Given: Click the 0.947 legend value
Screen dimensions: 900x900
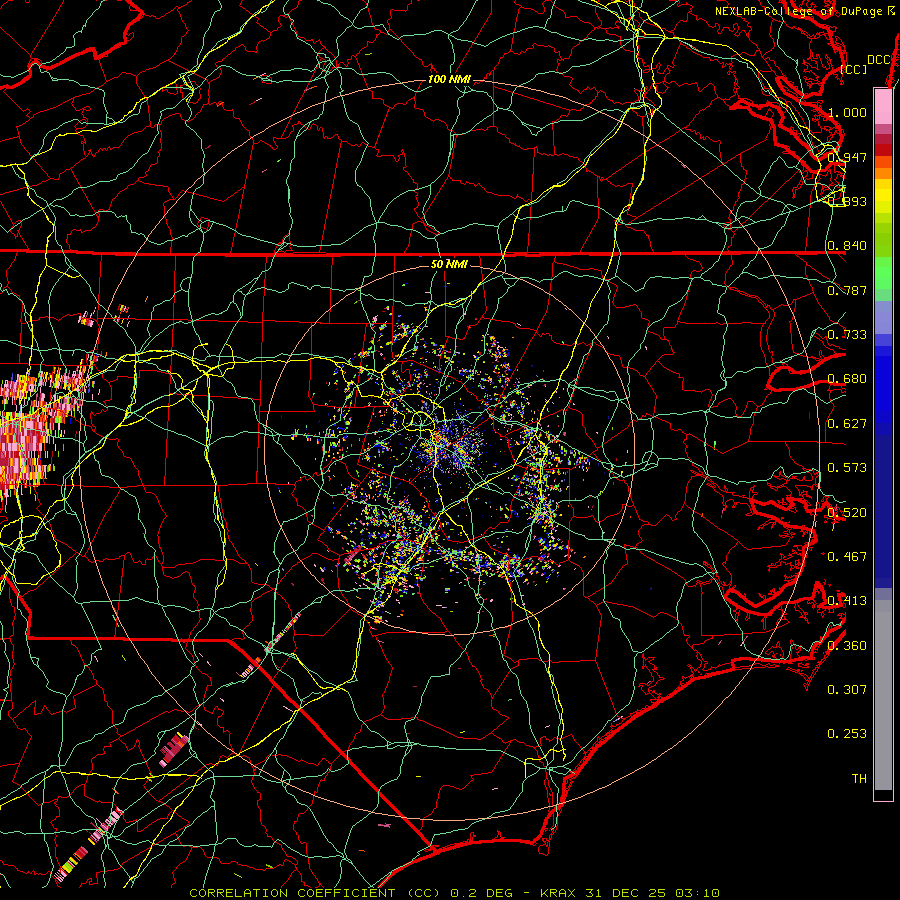Looking at the screenshot, I should click(x=847, y=157).
